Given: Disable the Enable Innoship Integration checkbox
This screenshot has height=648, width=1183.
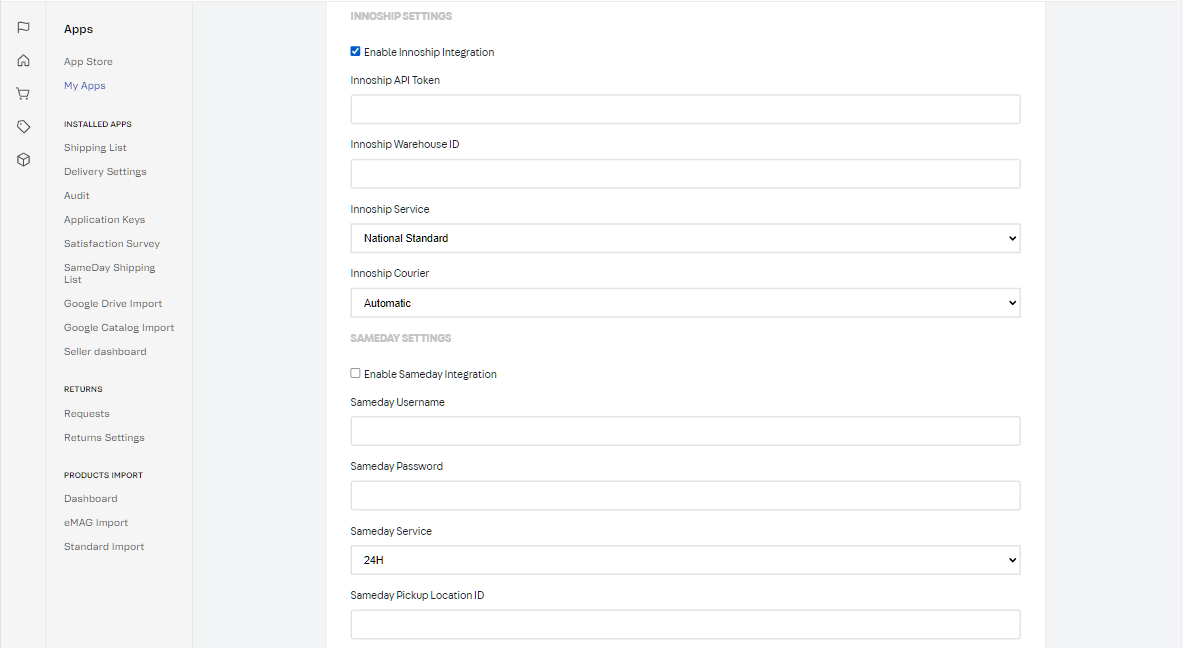Looking at the screenshot, I should pos(356,52).
